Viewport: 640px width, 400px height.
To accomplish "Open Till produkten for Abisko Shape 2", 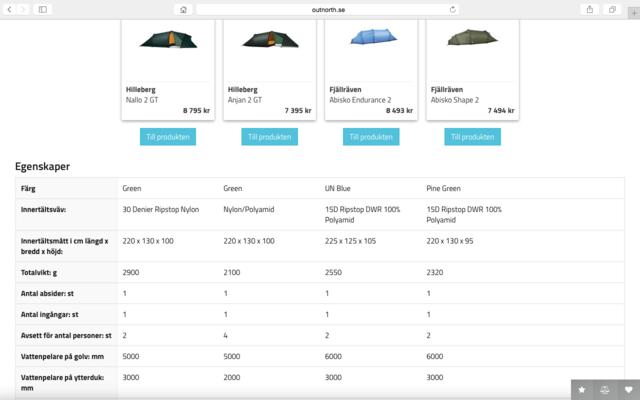I will click(x=472, y=137).
